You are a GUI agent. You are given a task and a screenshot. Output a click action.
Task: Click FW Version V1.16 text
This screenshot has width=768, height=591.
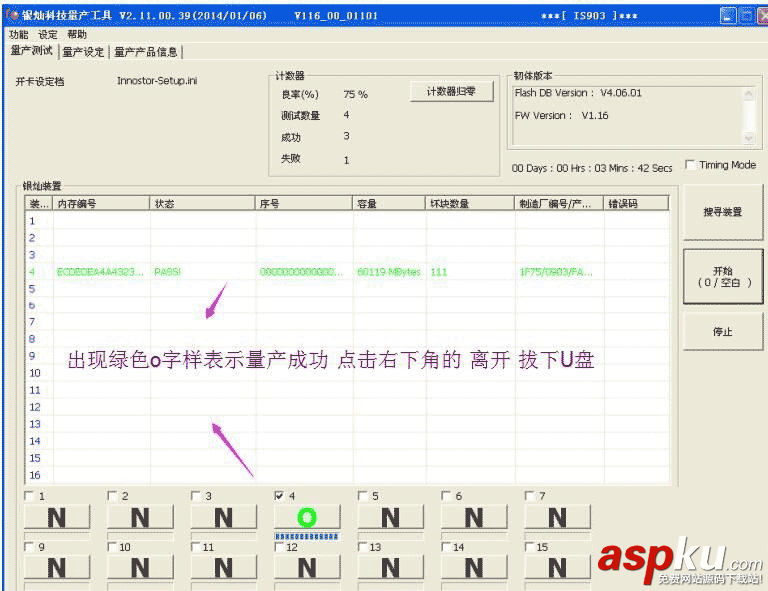pyautogui.click(x=561, y=116)
